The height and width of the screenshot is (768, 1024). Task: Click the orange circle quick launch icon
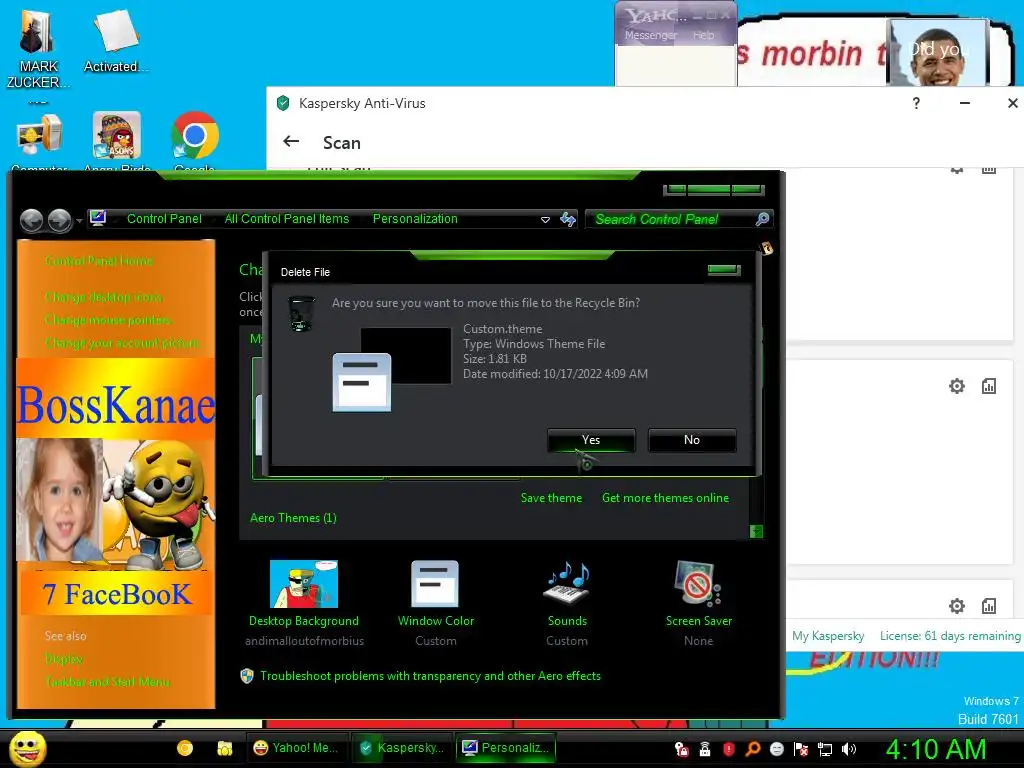tap(185, 748)
